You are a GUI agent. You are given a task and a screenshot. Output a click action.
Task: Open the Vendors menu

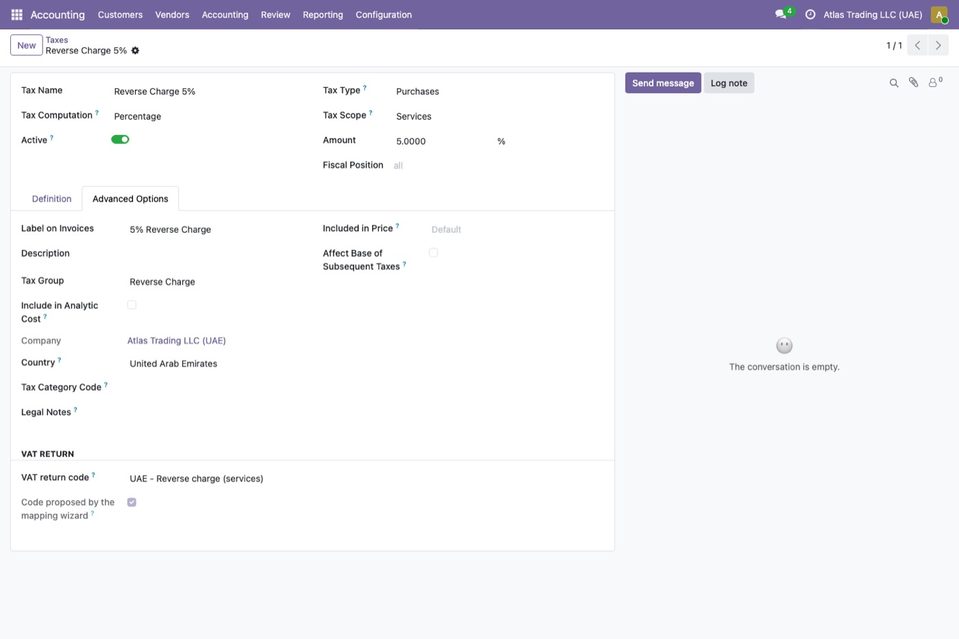click(x=172, y=15)
